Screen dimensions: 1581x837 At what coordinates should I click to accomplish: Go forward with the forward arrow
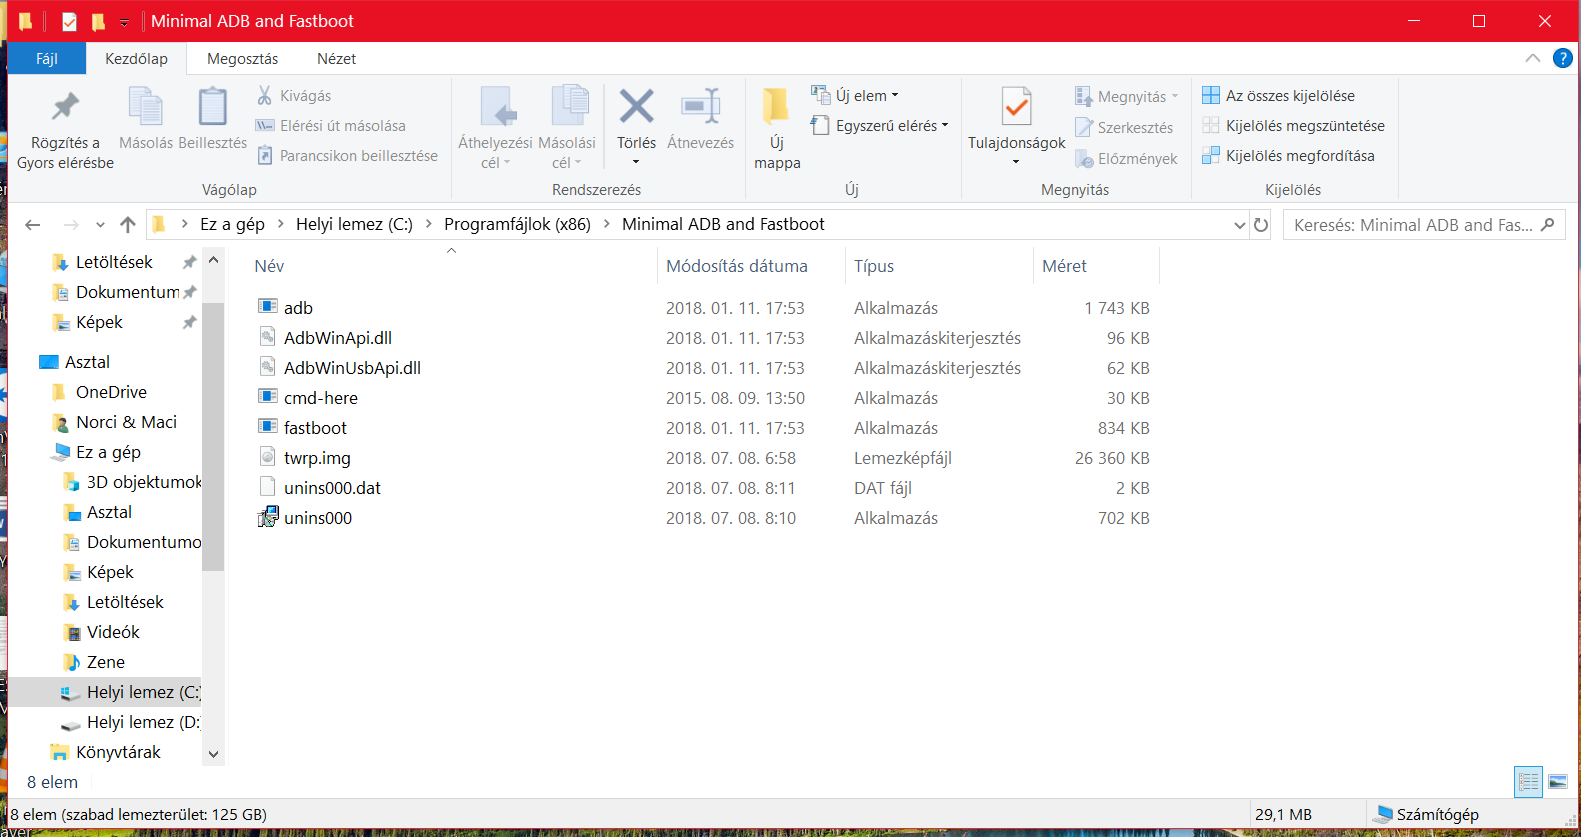click(71, 224)
